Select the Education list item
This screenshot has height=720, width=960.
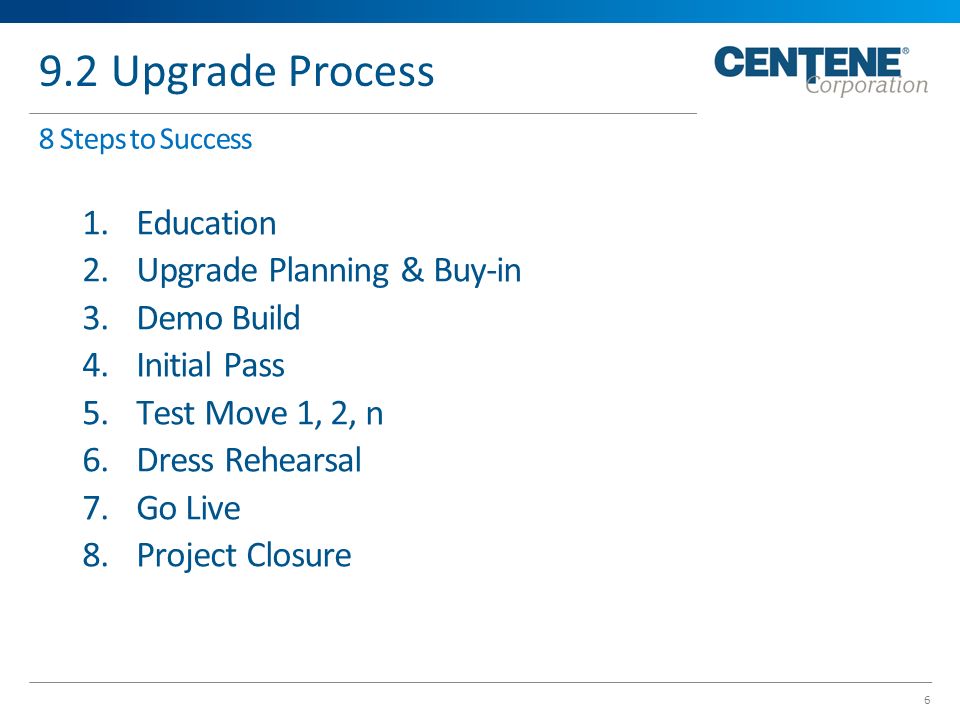click(x=206, y=223)
